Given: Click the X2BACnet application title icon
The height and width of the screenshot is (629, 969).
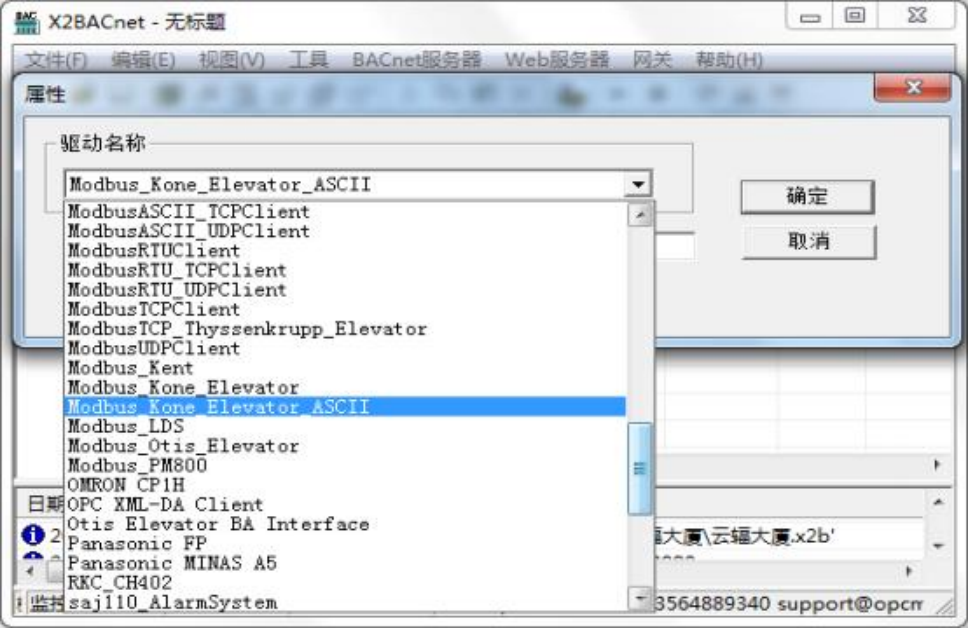Looking at the screenshot, I should (27, 23).
